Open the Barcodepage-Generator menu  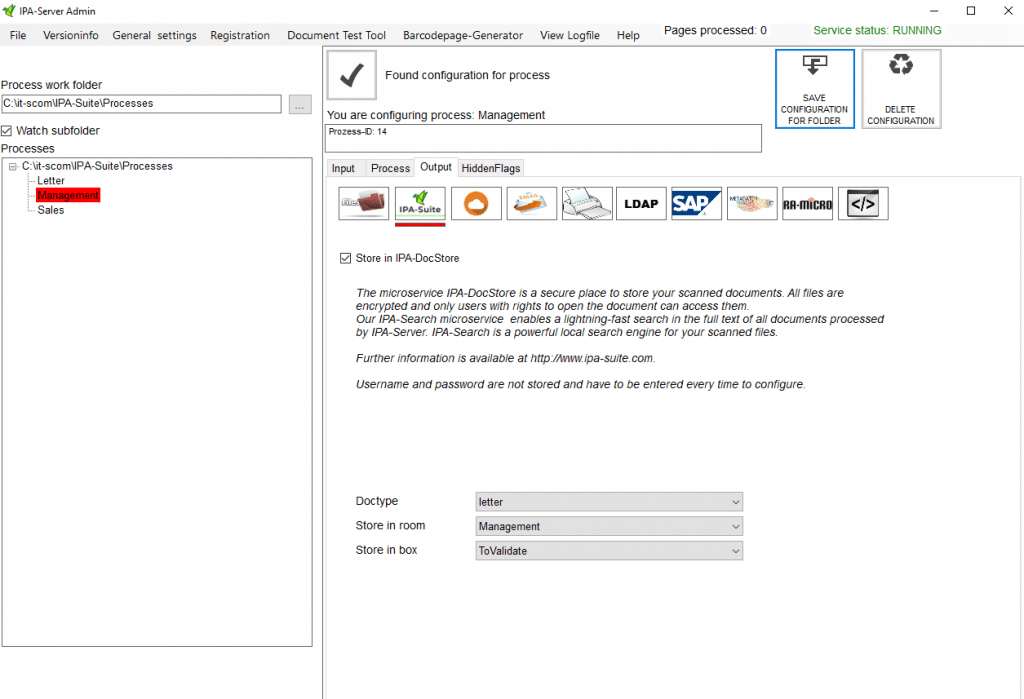pyautogui.click(x=462, y=35)
